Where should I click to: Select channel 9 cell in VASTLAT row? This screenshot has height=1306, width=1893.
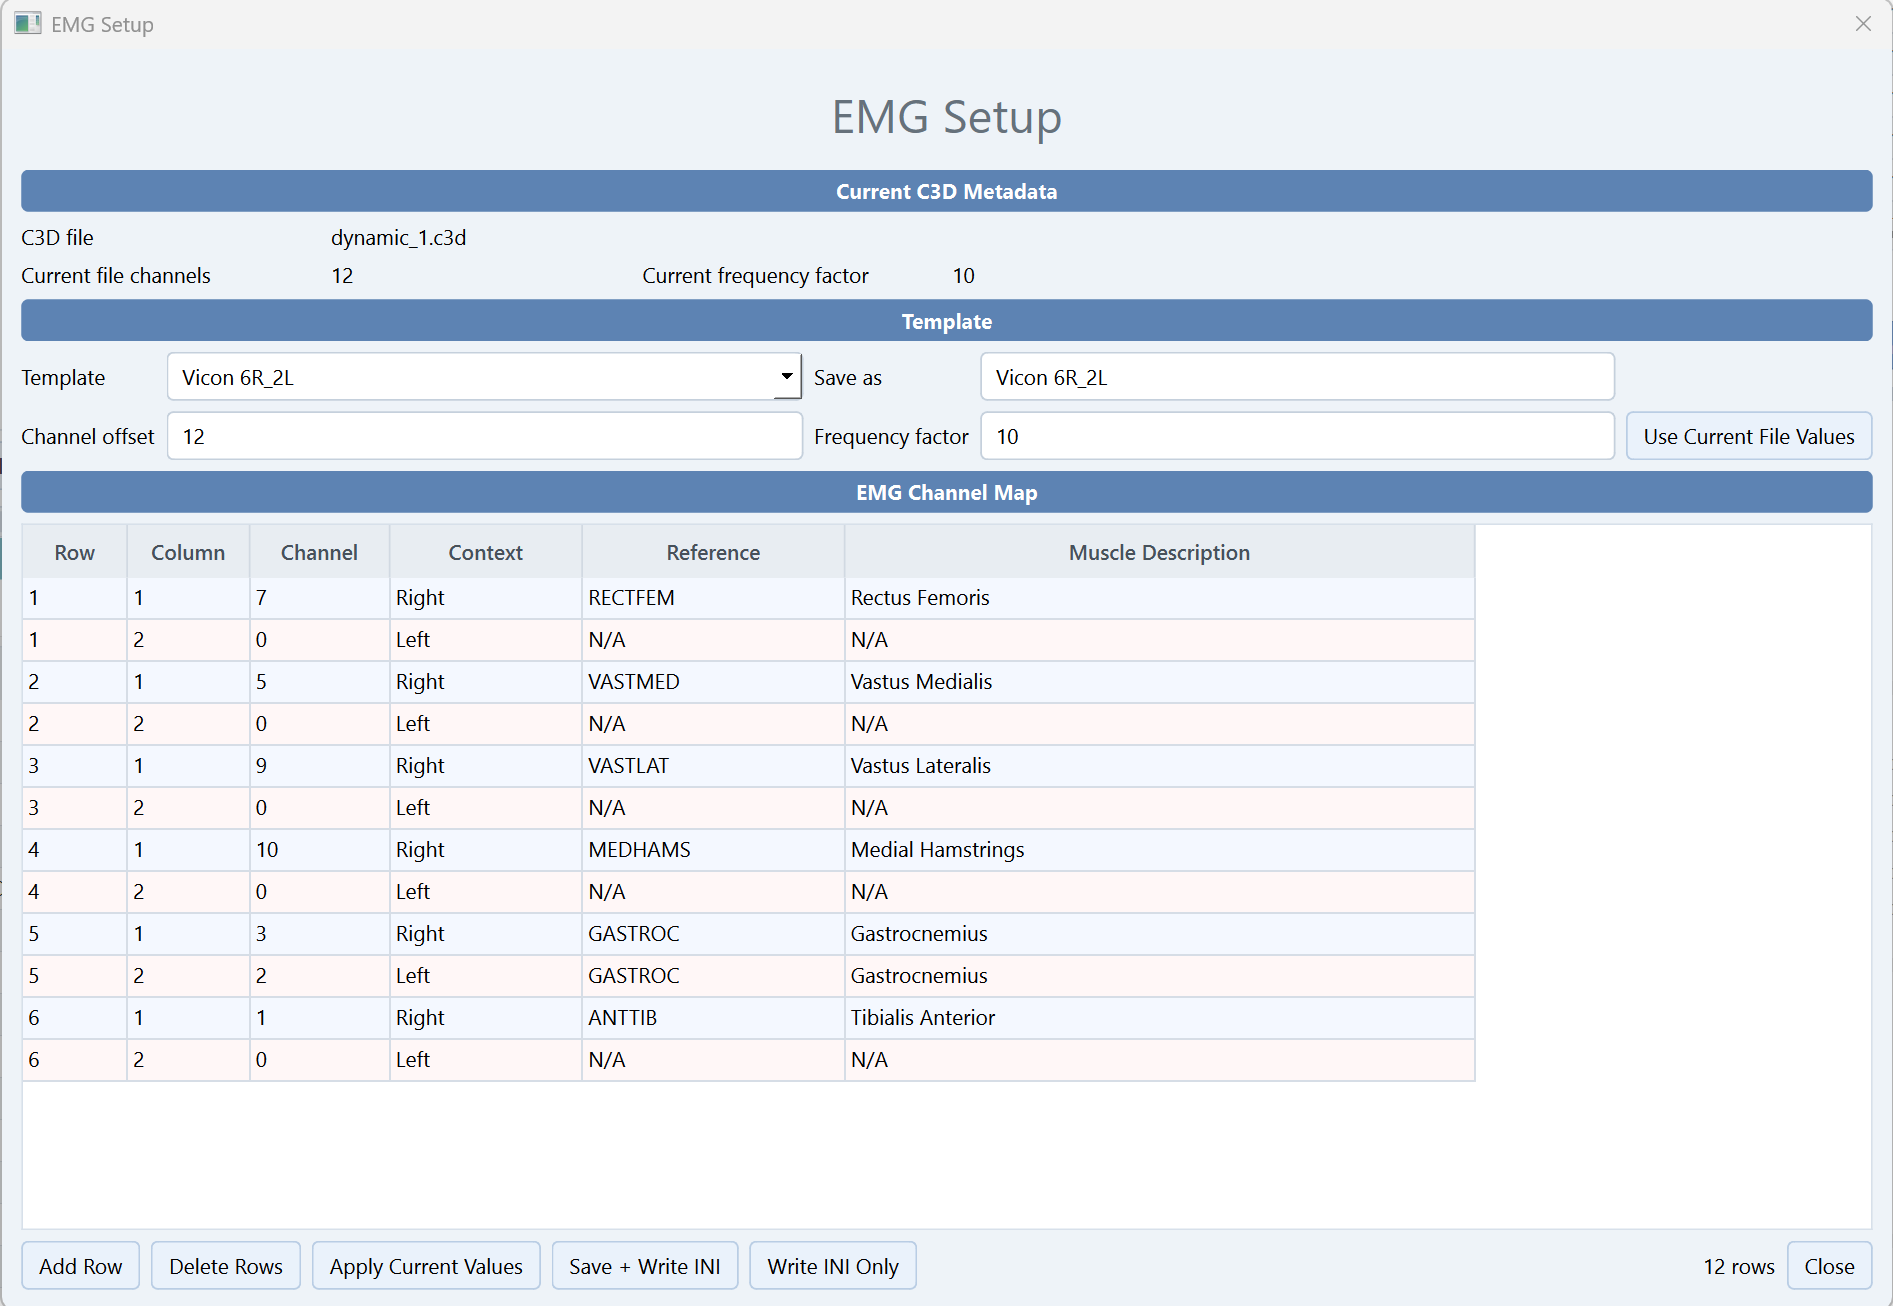[319, 766]
